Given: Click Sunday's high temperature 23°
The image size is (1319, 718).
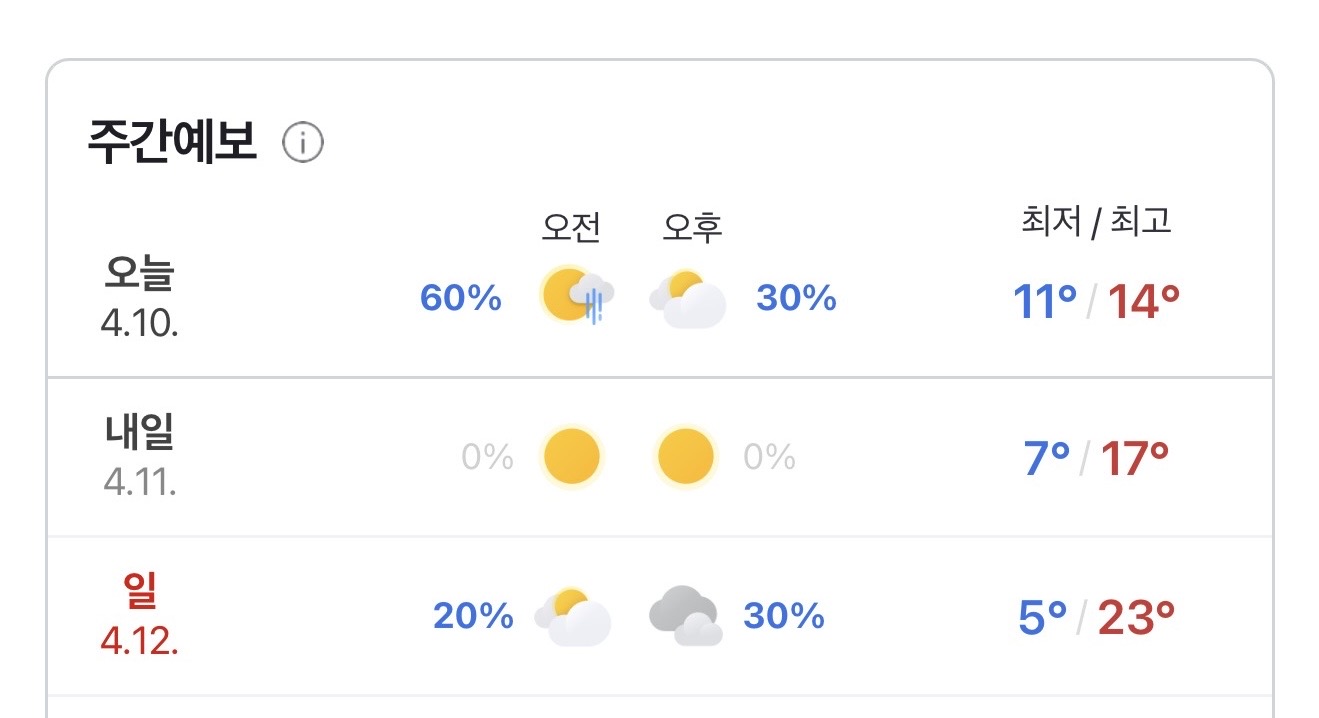Looking at the screenshot, I should pos(1136,618).
